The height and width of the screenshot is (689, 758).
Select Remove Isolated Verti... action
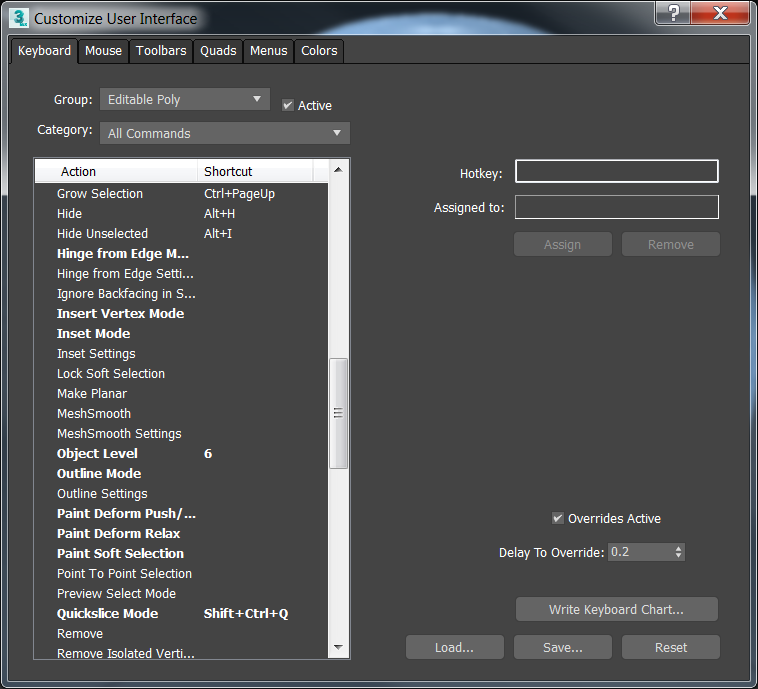pos(126,653)
